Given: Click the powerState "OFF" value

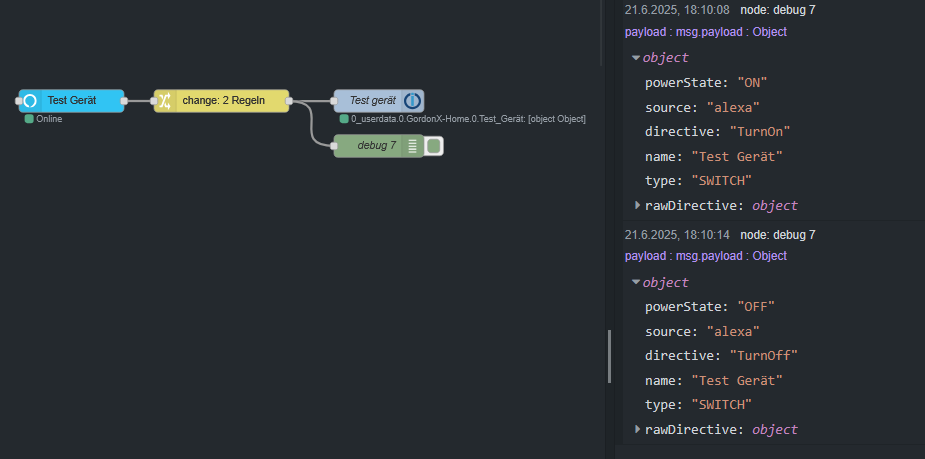Looking at the screenshot, I should 756,306.
